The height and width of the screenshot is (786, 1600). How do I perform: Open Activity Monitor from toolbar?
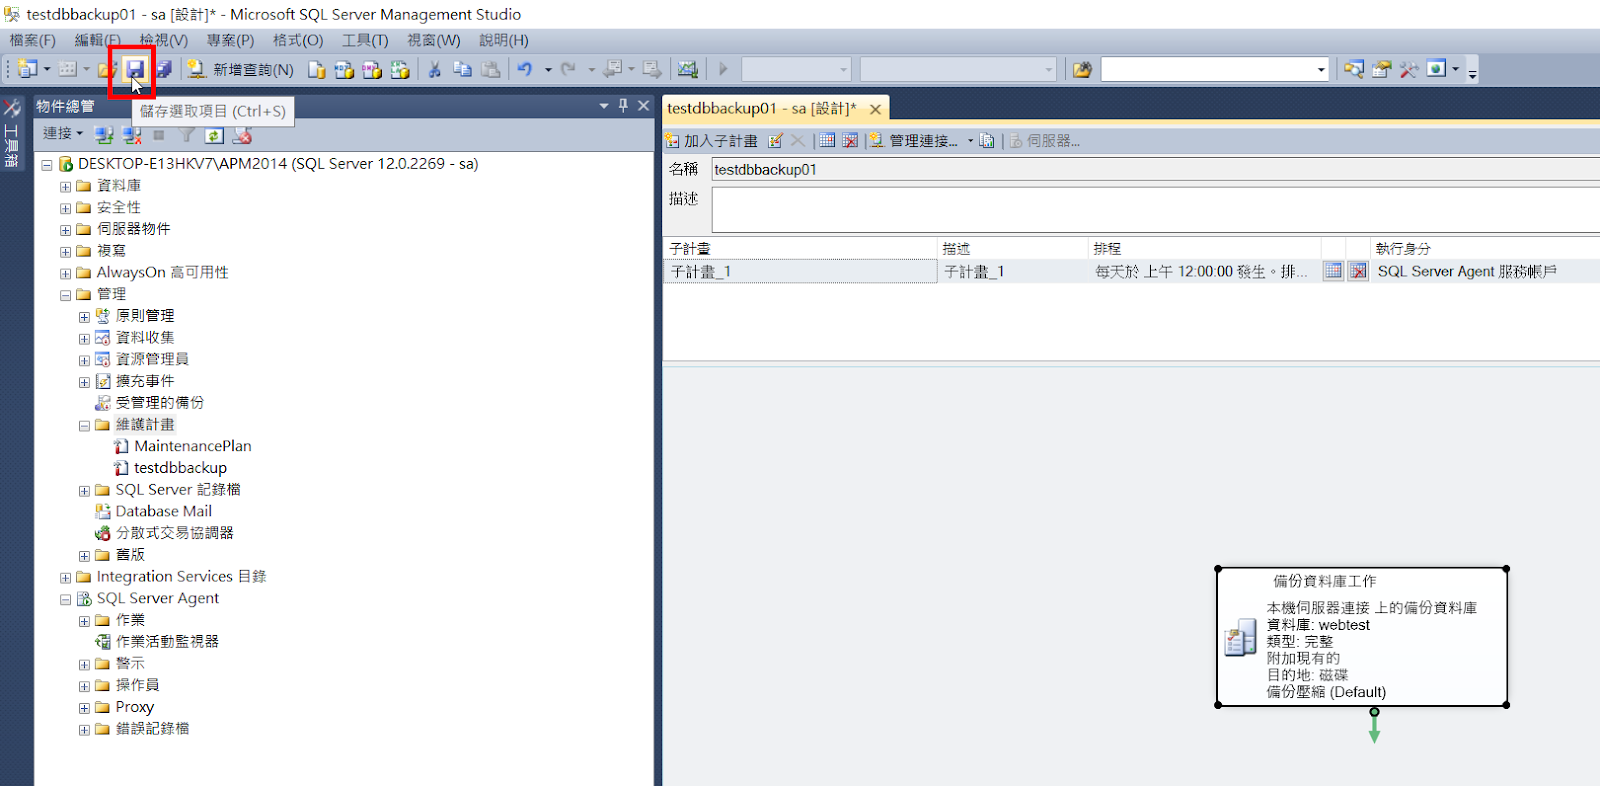coord(688,69)
